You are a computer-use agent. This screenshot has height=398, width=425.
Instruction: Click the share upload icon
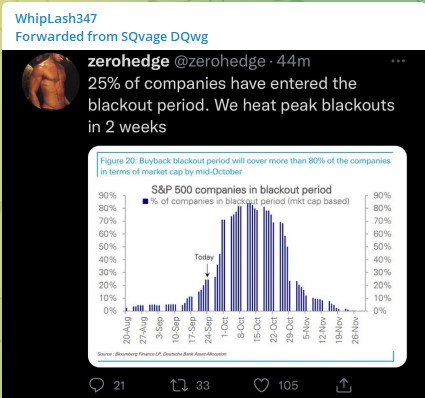tap(343, 385)
